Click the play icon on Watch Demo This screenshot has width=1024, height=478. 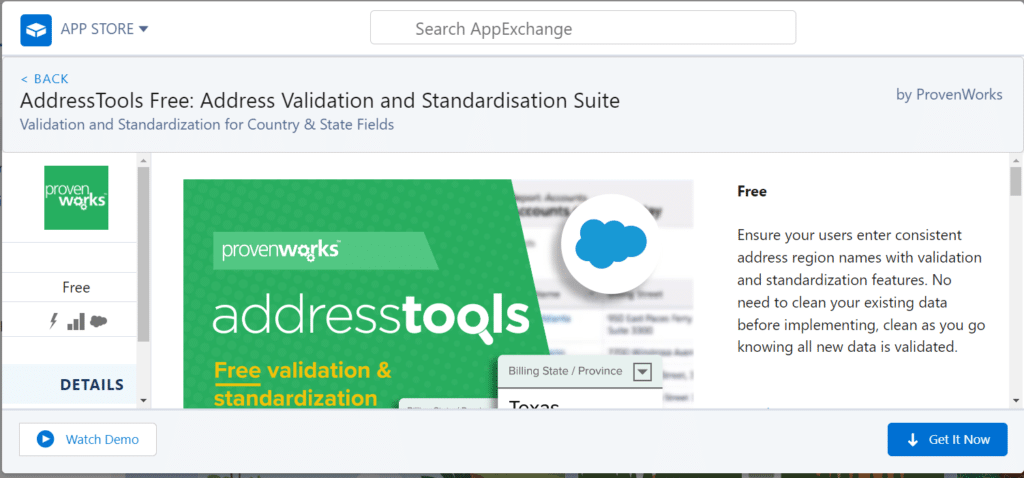(45, 439)
